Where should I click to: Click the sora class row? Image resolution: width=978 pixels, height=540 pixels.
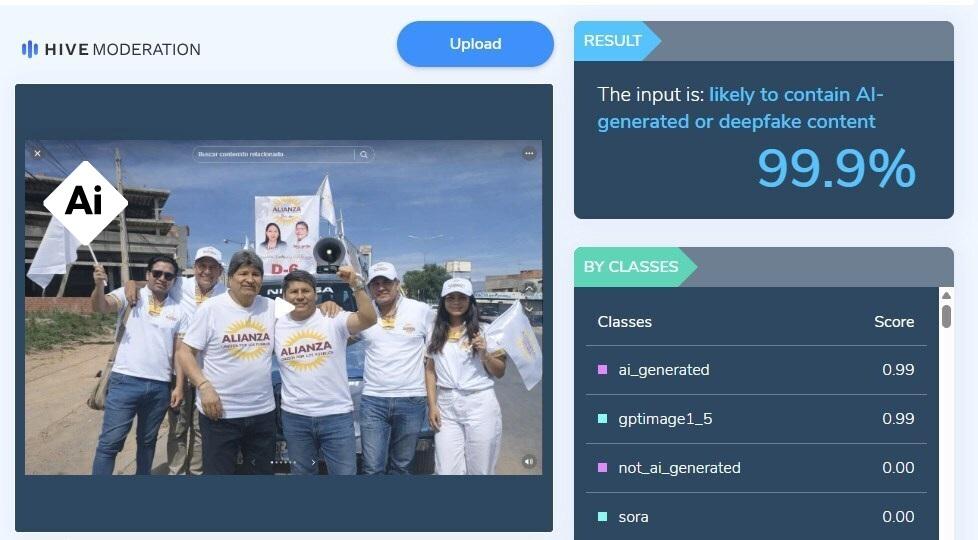pos(756,516)
